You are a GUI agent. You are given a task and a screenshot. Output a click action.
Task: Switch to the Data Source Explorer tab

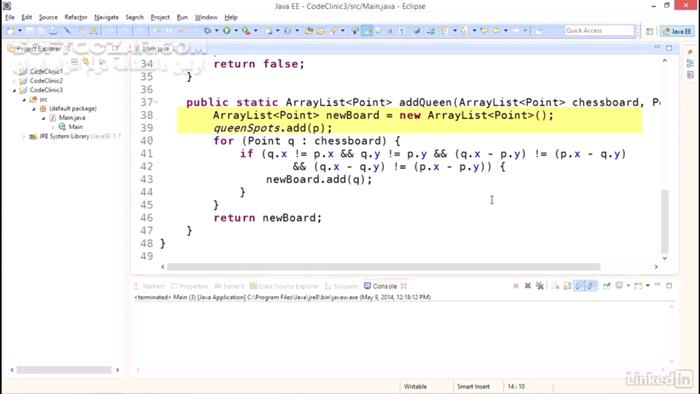[284, 286]
